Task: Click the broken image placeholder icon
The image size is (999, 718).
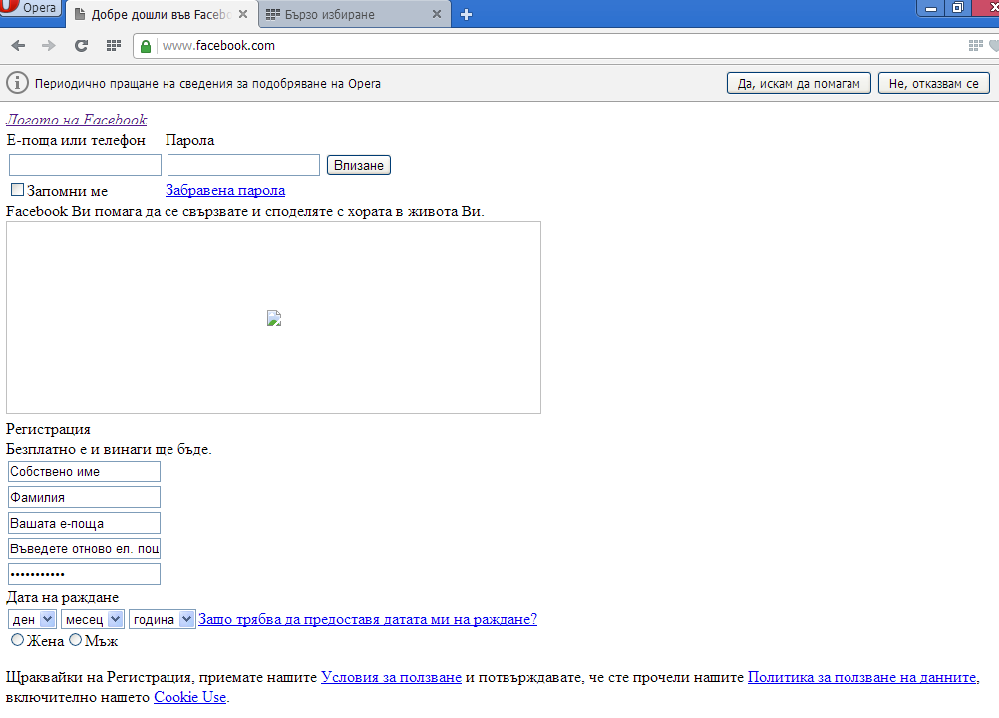Action: pos(274,318)
